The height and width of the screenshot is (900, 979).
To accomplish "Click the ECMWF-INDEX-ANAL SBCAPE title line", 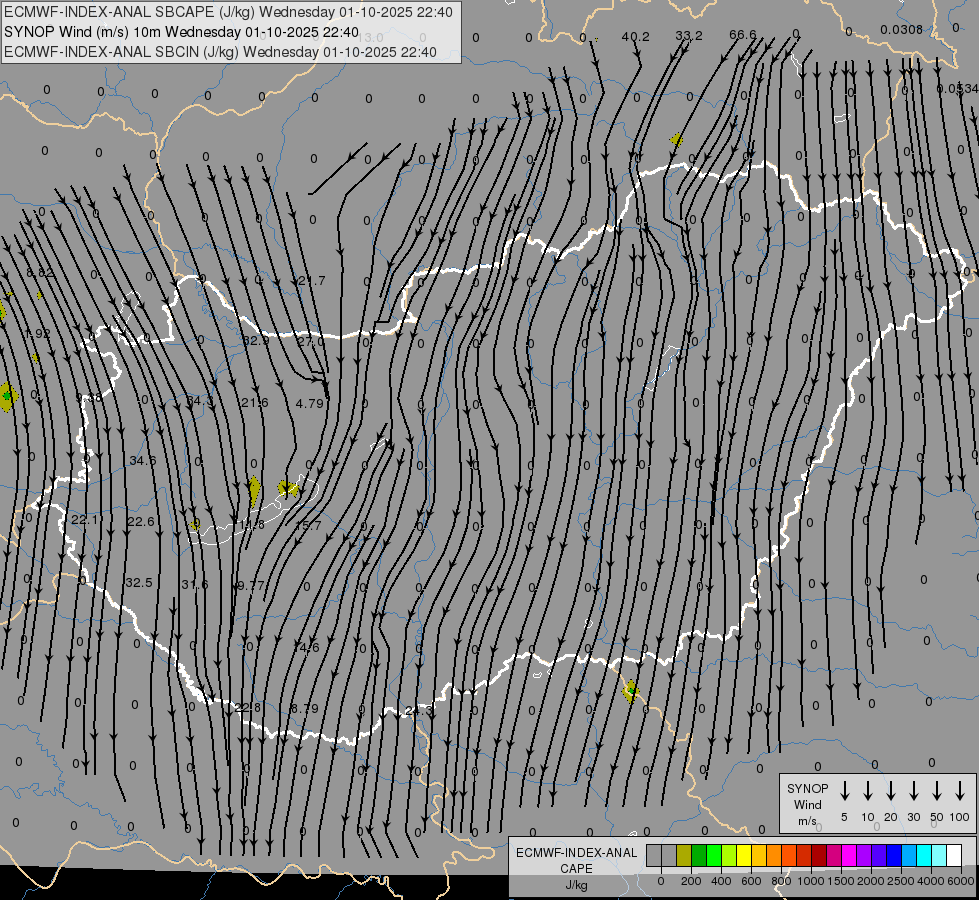I will (228, 11).
